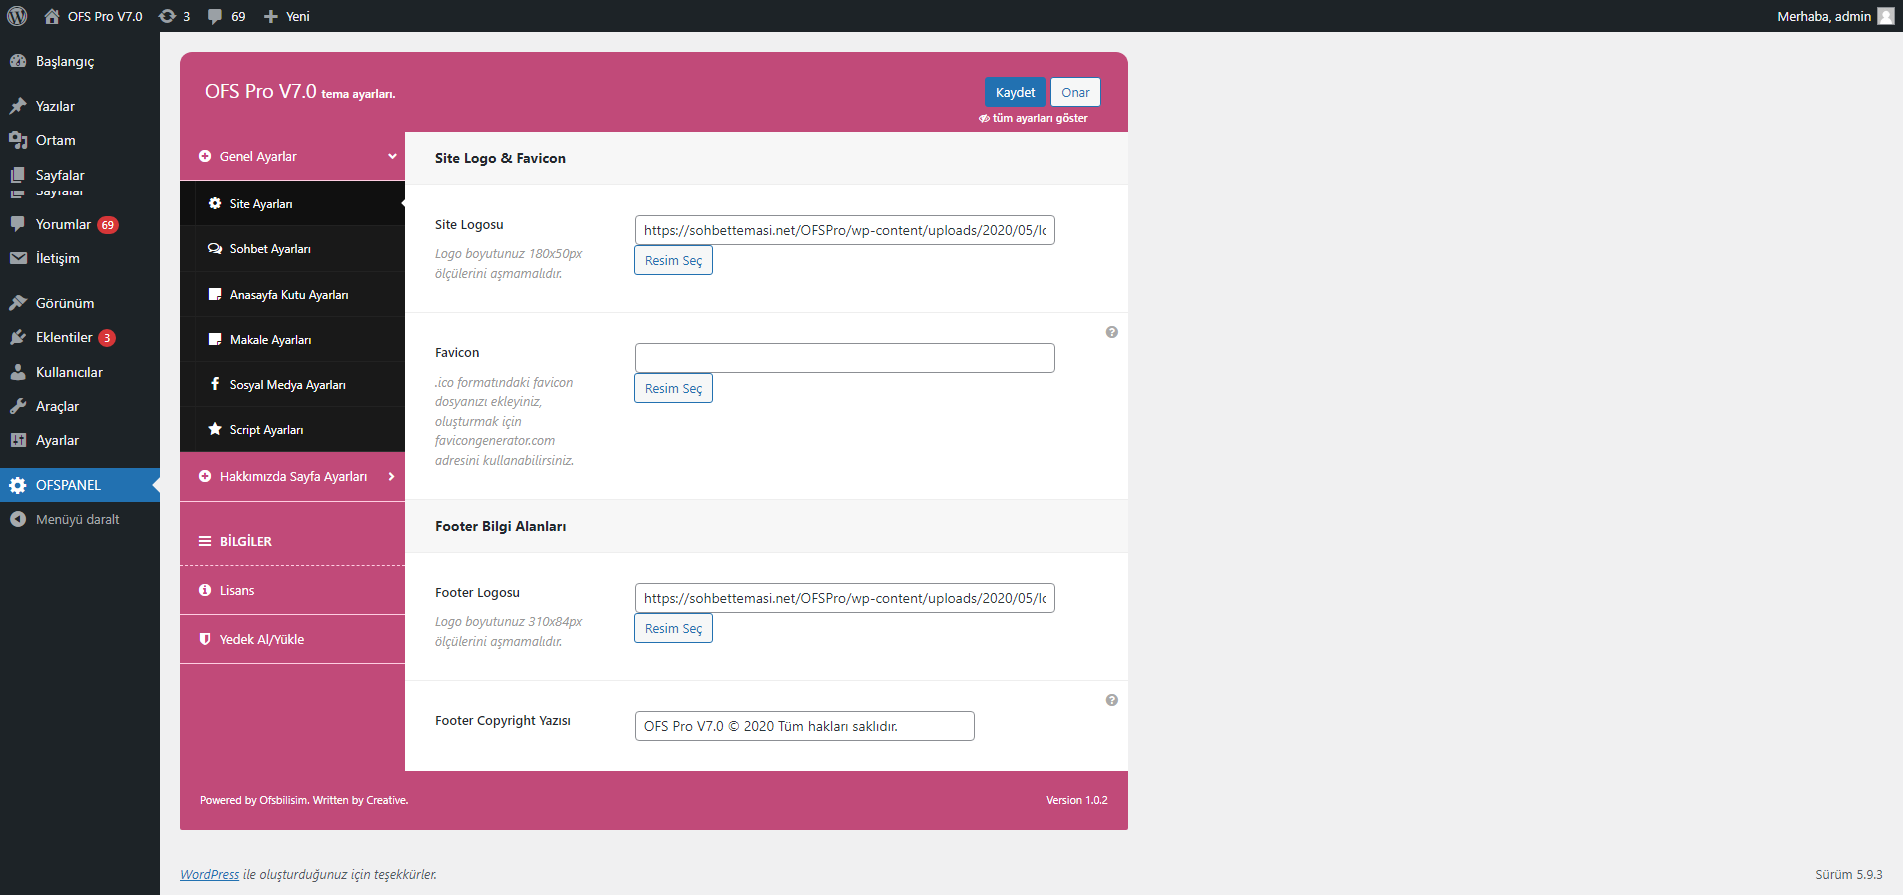
Task: Click the updates icon showing 3
Action: pos(167,16)
